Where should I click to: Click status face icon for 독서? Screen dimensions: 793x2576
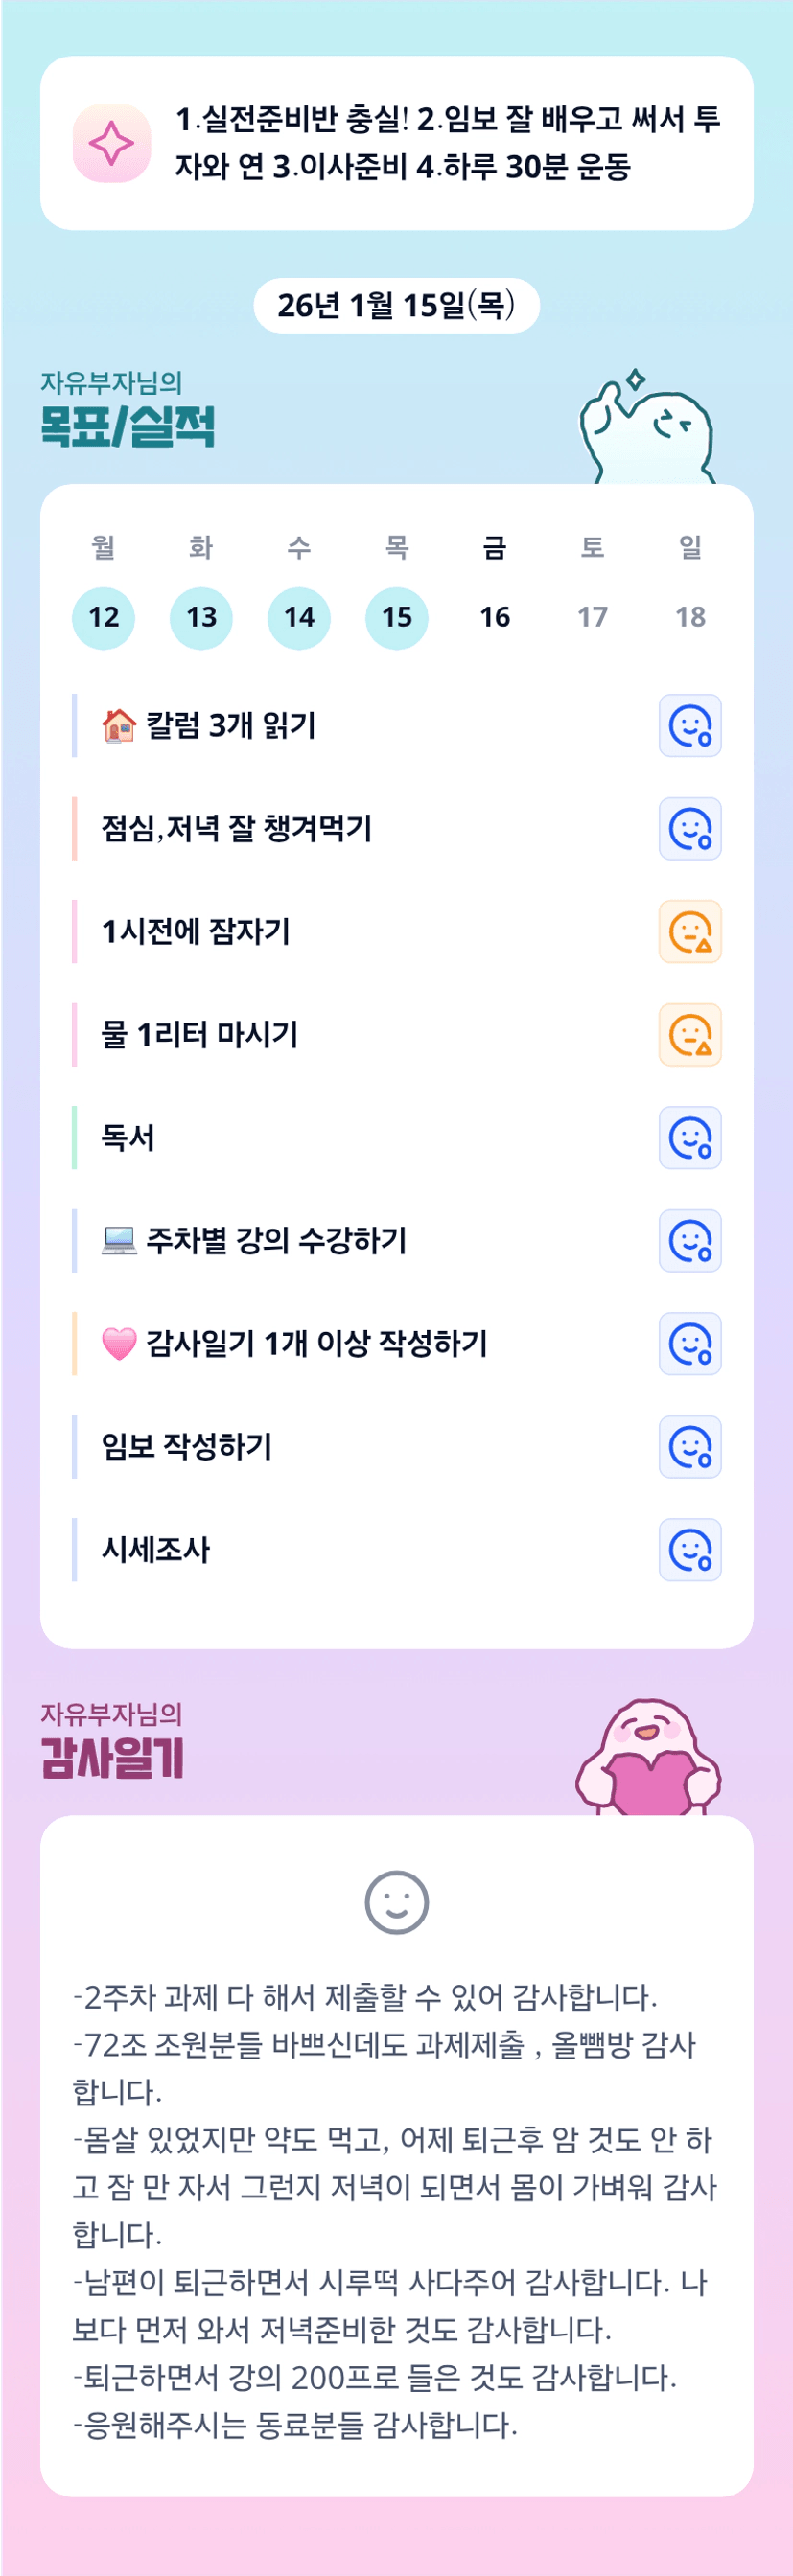coord(690,1138)
